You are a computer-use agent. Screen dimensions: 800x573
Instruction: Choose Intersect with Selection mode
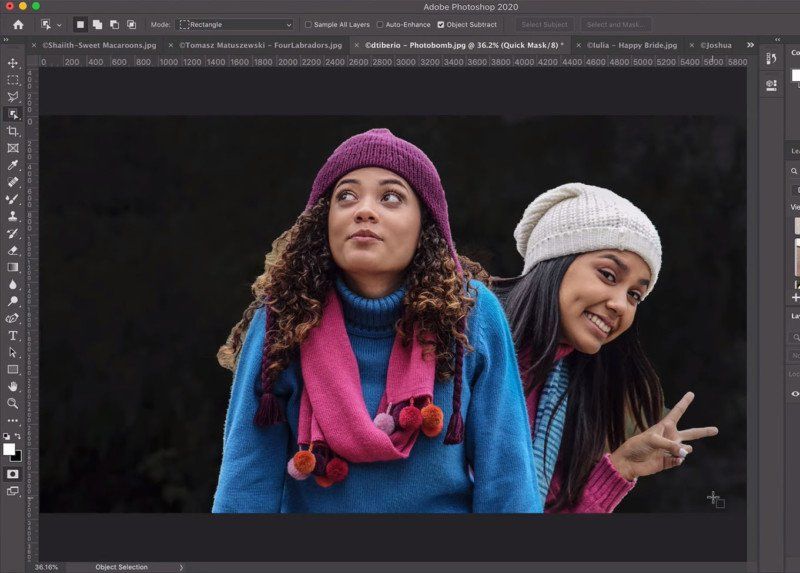click(x=132, y=24)
